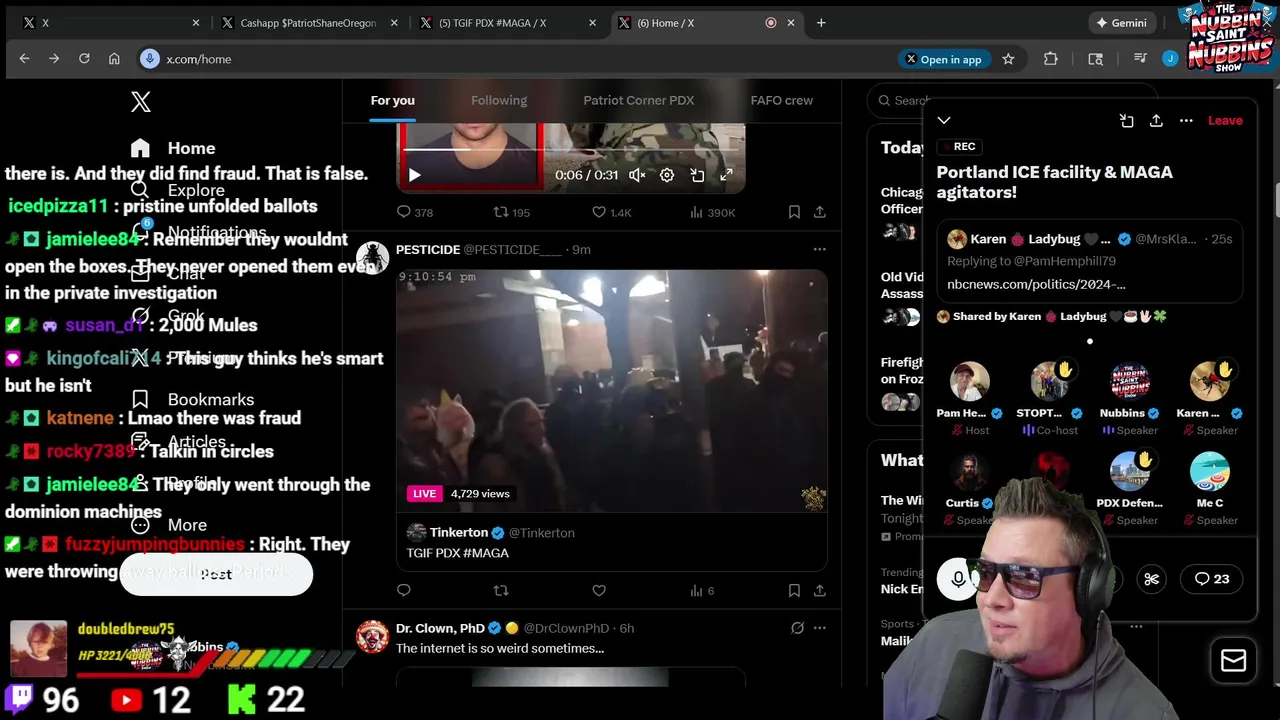Viewport: 1280px width, 720px height.
Task: Open video player settings gear
Action: click(x=667, y=175)
